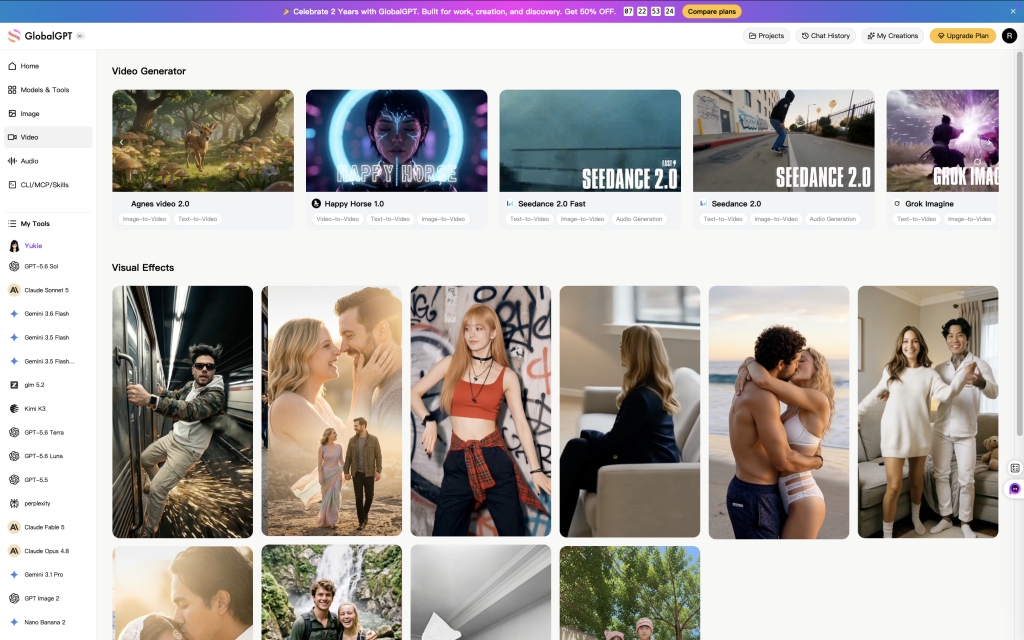Image resolution: width=1024 pixels, height=640 pixels.
Task: Open GPT-5.6 Sol model icon
Action: (x=14, y=266)
